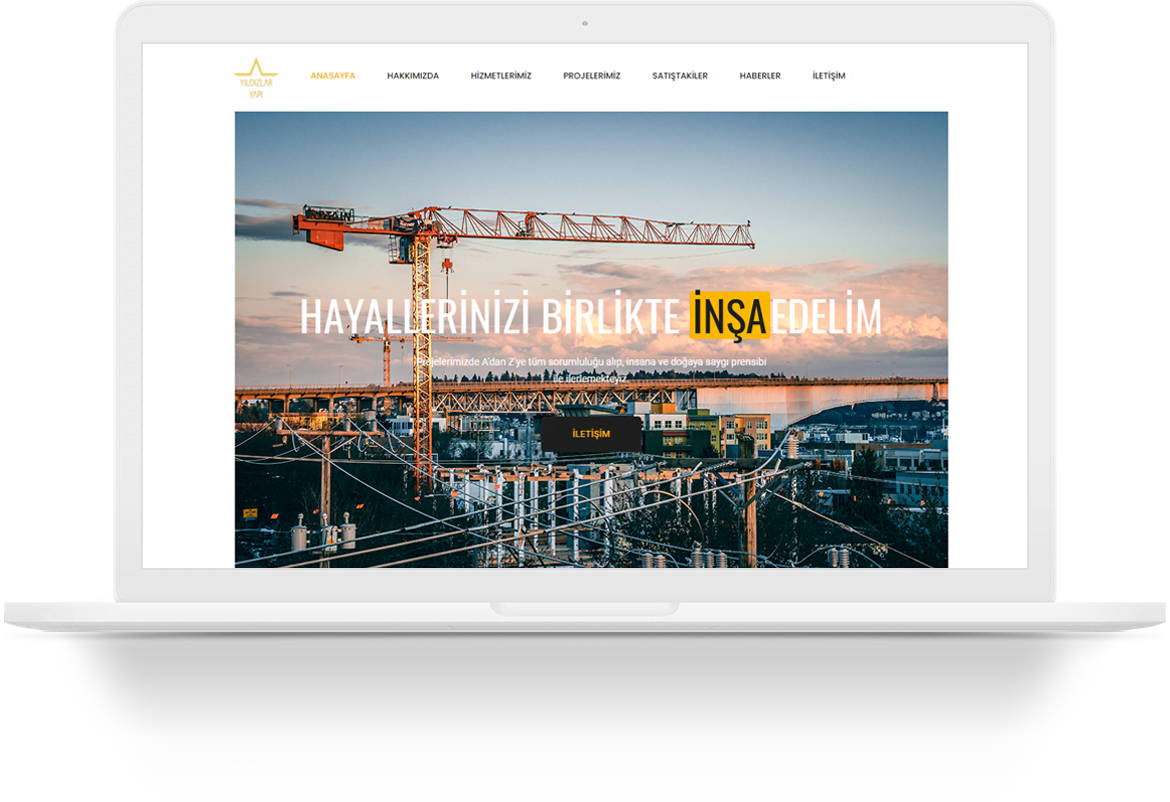Click the laptop lid opening notch
The width and height of the screenshot is (1170, 802).
pos(584,608)
